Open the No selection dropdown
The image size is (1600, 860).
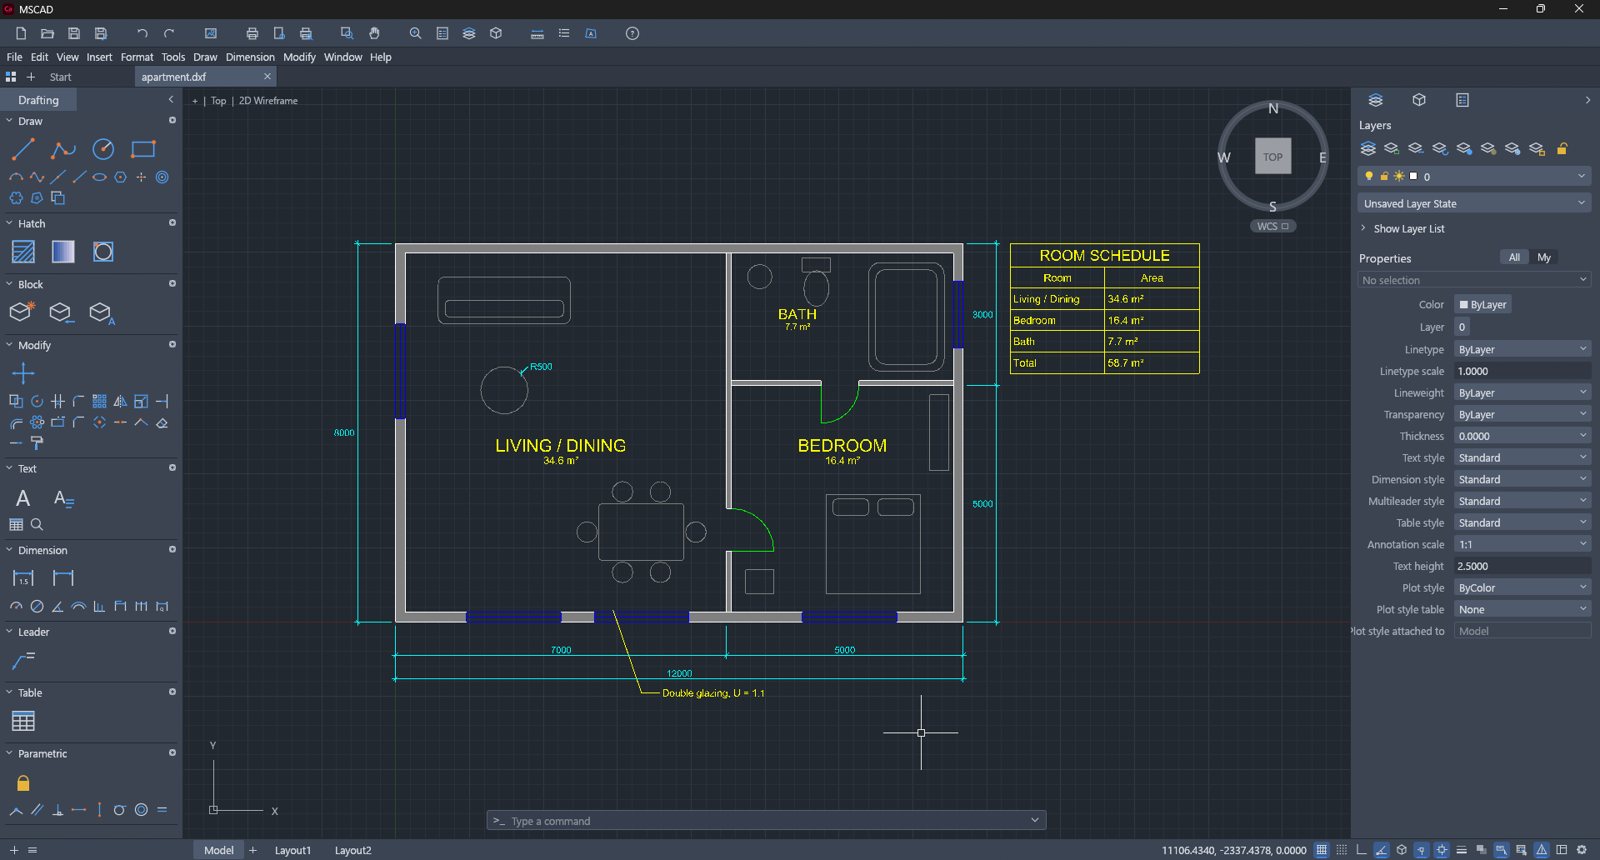[x=1474, y=280]
